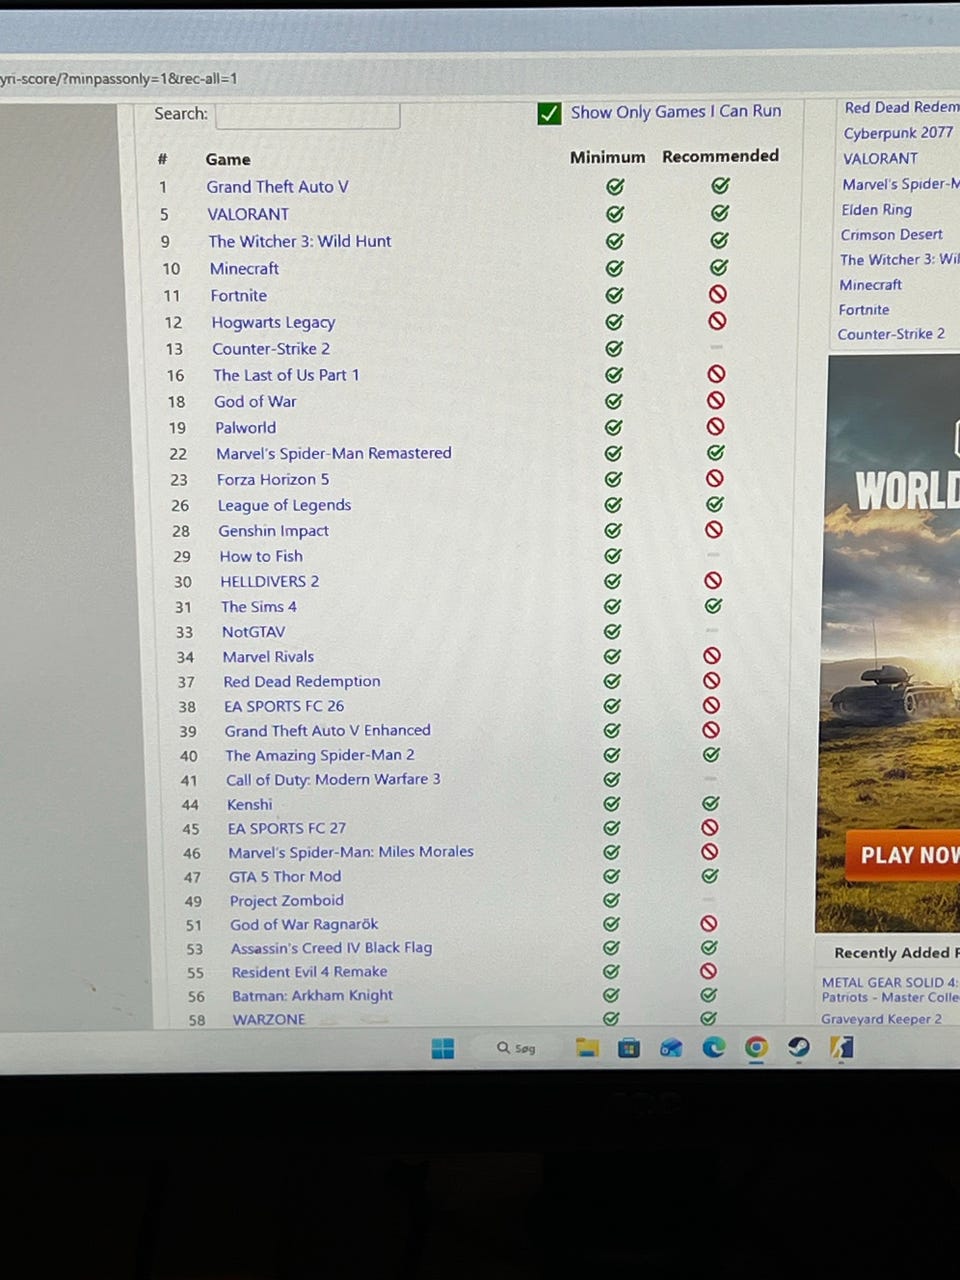The image size is (960, 1280).
Task: Open File Explorer from the taskbar
Action: [x=587, y=1047]
